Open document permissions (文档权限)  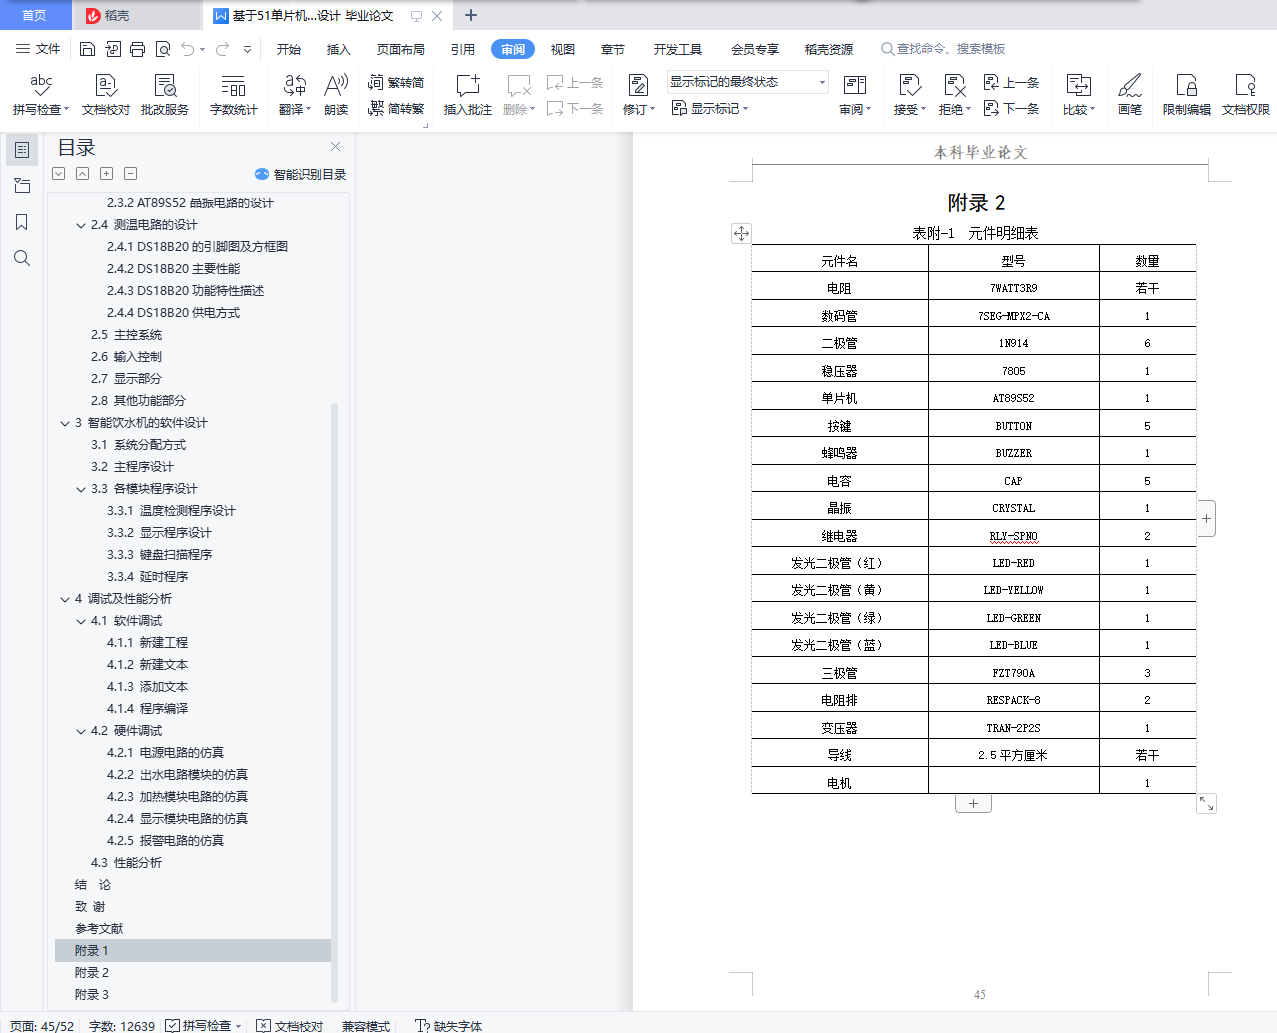tap(1246, 95)
